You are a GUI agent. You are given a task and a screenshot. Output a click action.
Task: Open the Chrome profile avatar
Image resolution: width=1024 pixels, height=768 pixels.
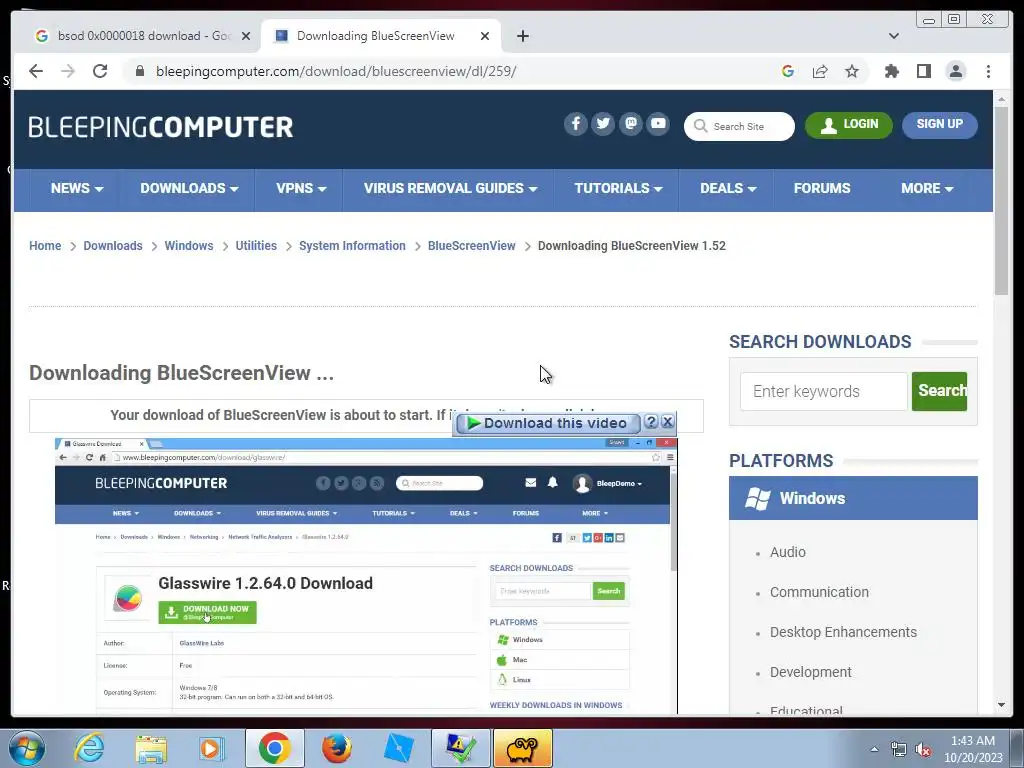pyautogui.click(x=955, y=71)
